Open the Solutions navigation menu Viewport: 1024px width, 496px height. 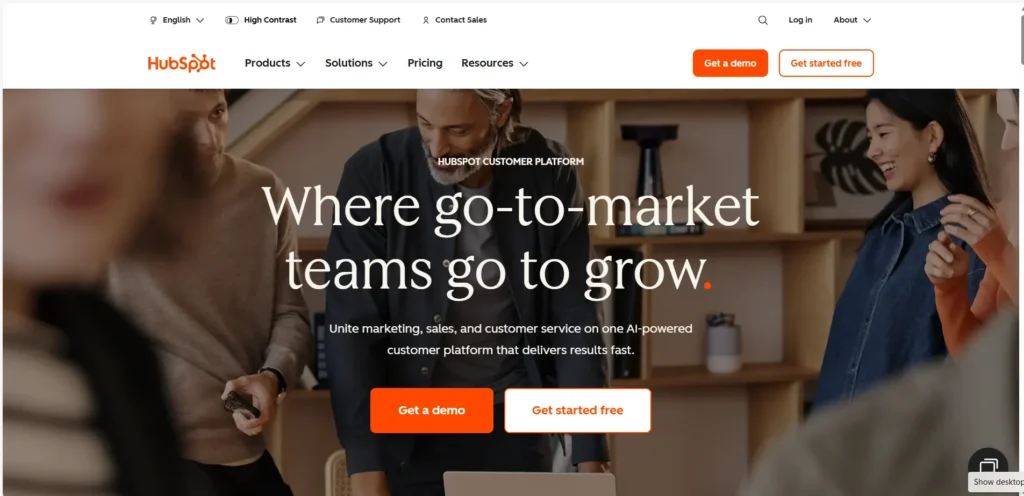[x=357, y=63]
